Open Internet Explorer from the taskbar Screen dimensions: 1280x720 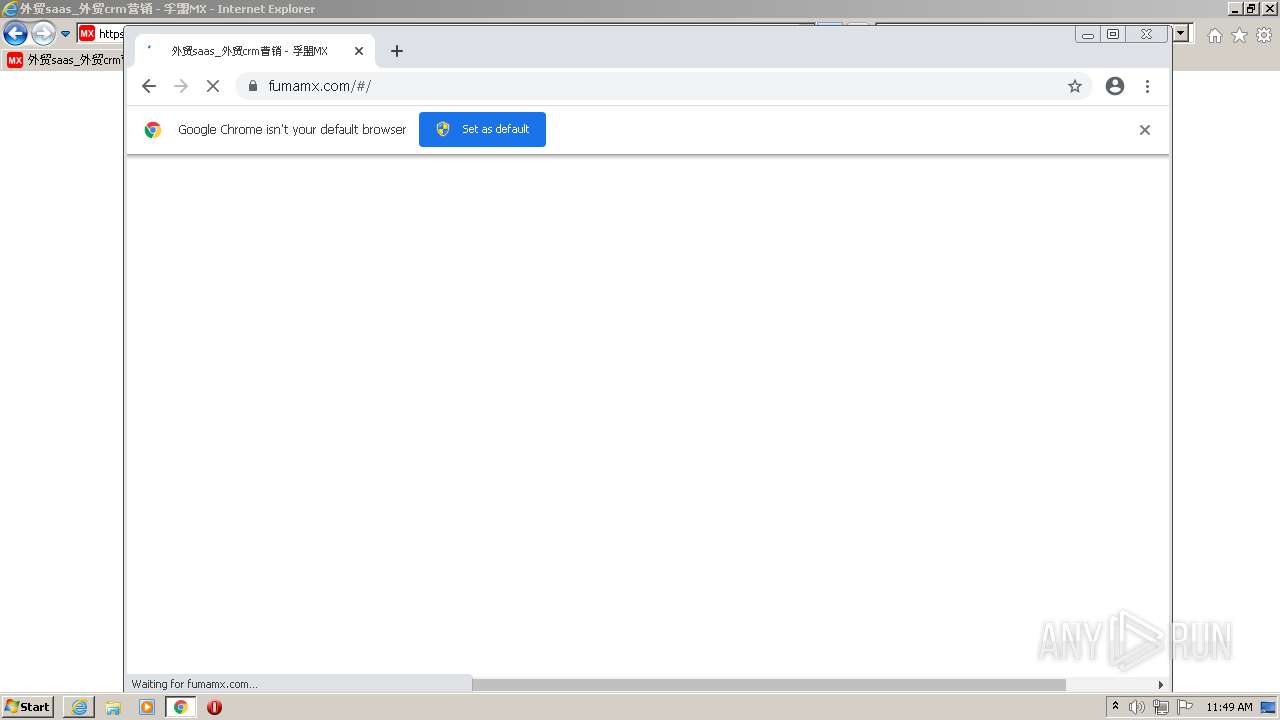(x=79, y=707)
